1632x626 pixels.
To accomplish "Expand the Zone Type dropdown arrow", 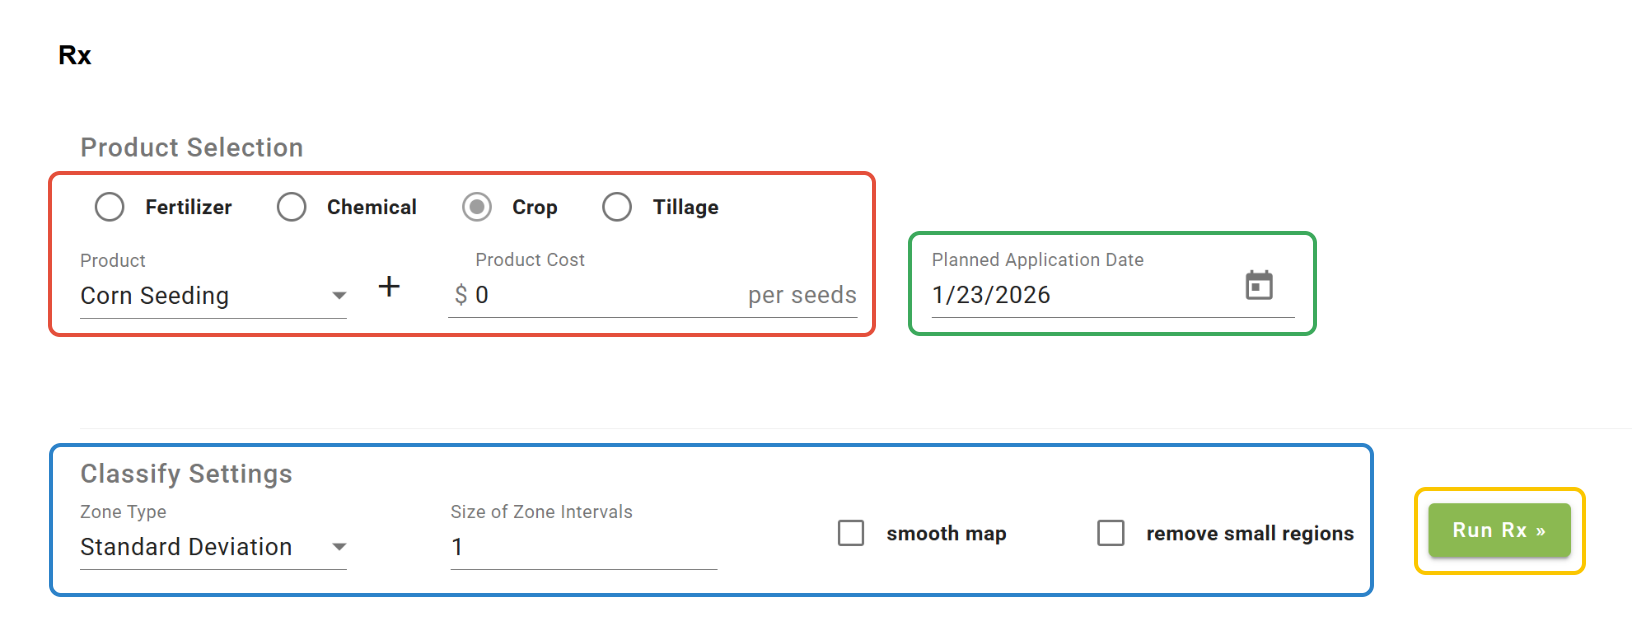I will click(339, 547).
